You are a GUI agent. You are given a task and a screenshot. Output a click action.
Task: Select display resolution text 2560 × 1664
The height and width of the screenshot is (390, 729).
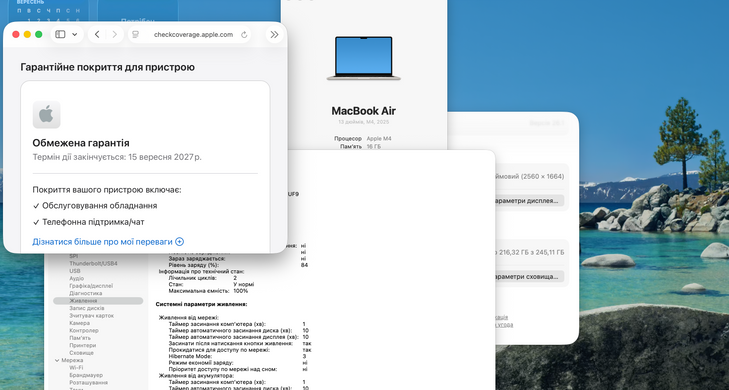(542, 176)
